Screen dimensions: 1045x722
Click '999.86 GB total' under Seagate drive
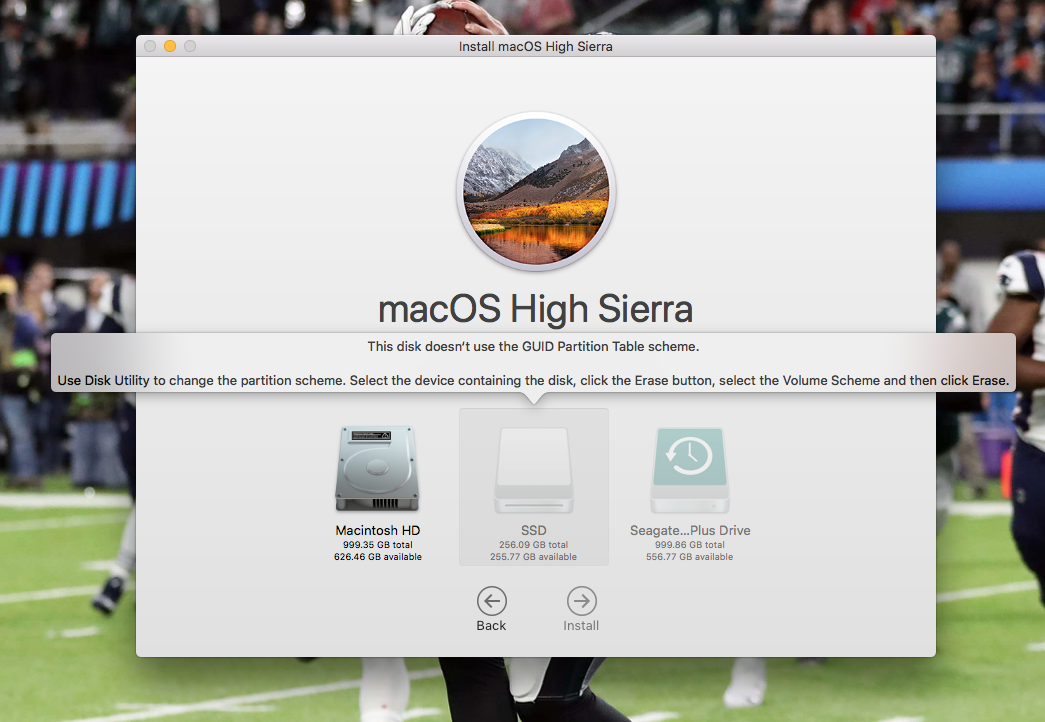point(690,545)
